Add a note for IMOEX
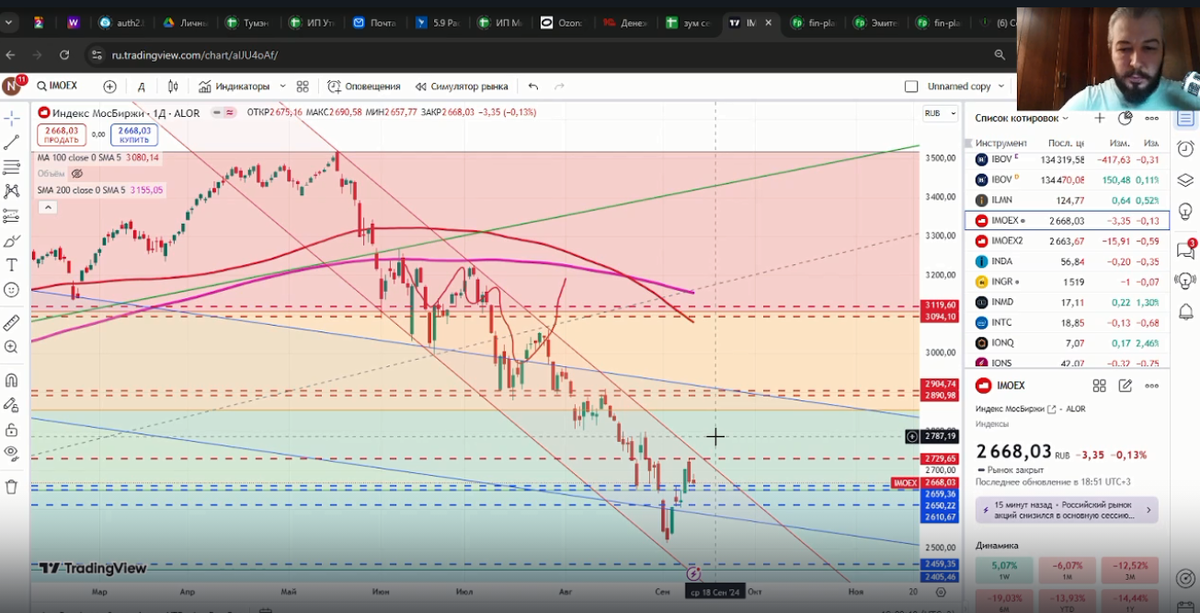This screenshot has height=613, width=1200. click(1125, 385)
